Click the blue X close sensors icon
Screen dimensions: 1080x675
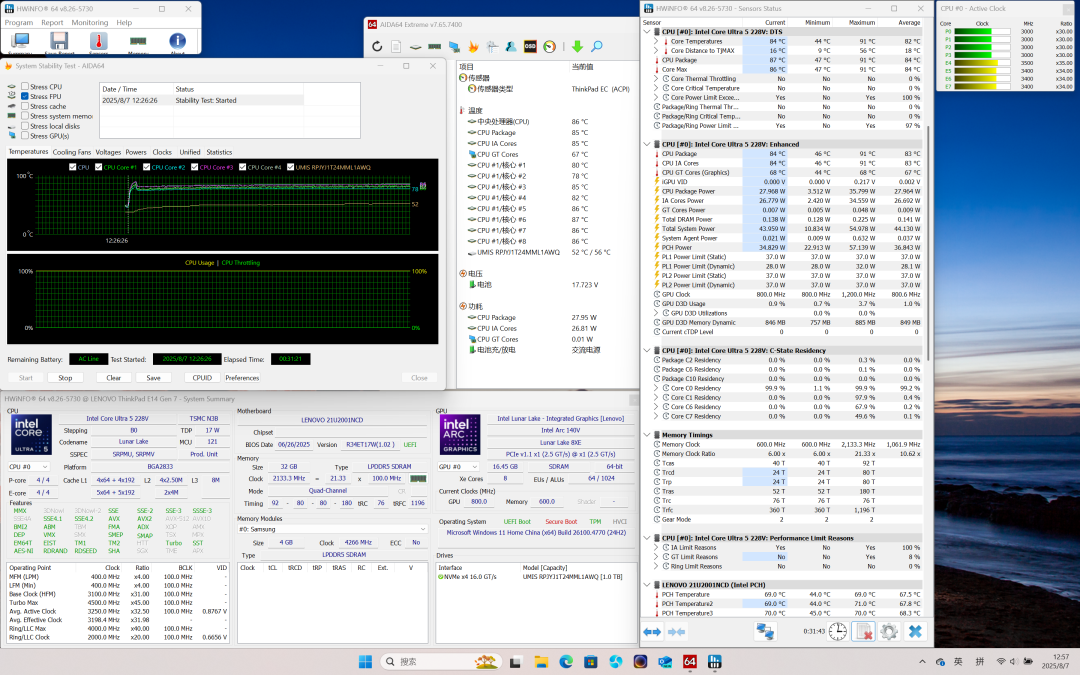click(915, 632)
